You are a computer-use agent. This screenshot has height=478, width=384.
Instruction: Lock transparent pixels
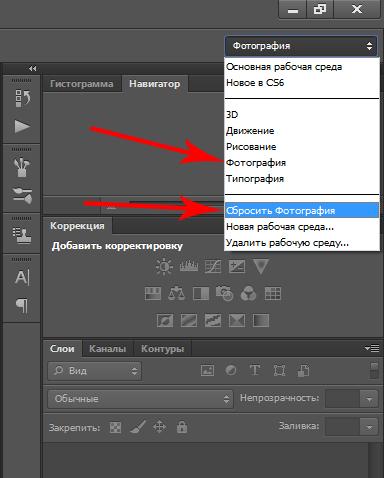click(x=115, y=427)
